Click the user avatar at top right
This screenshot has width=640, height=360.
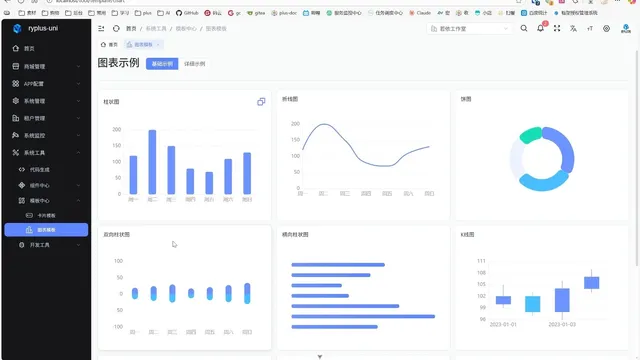pyautogui.click(x=626, y=29)
